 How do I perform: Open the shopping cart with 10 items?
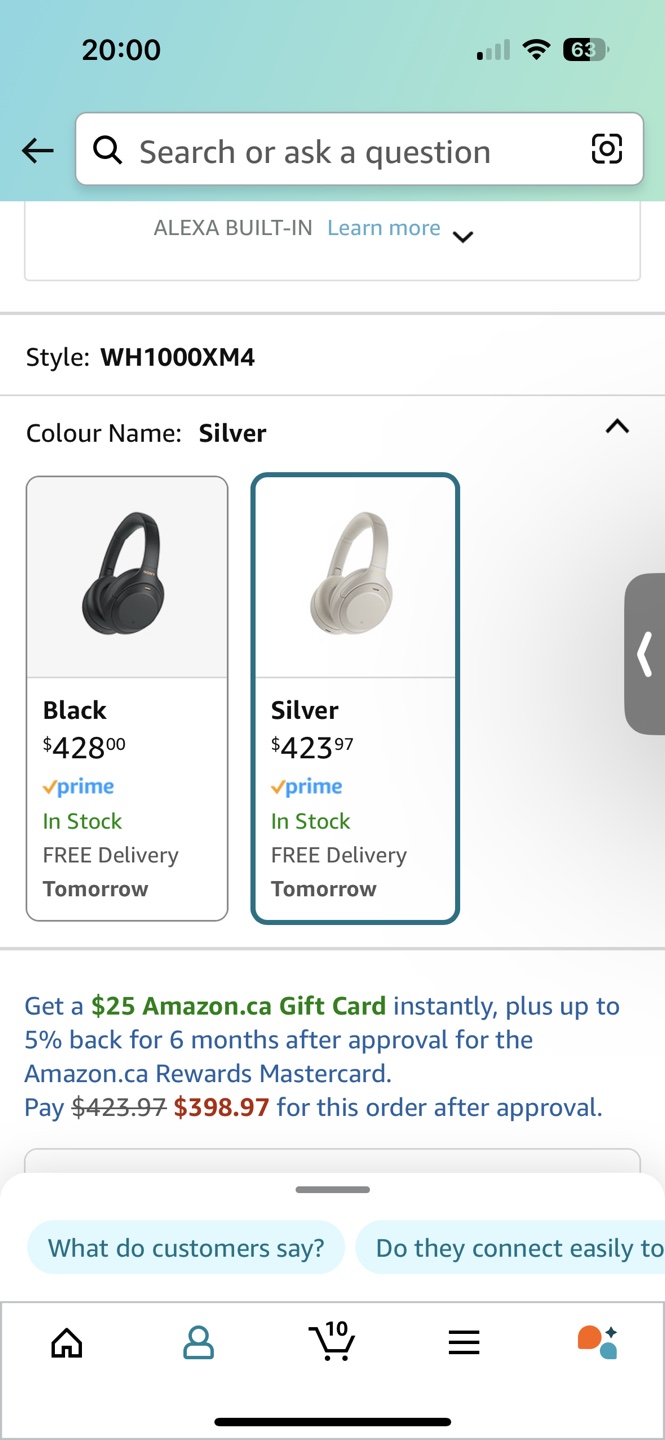pos(332,1341)
